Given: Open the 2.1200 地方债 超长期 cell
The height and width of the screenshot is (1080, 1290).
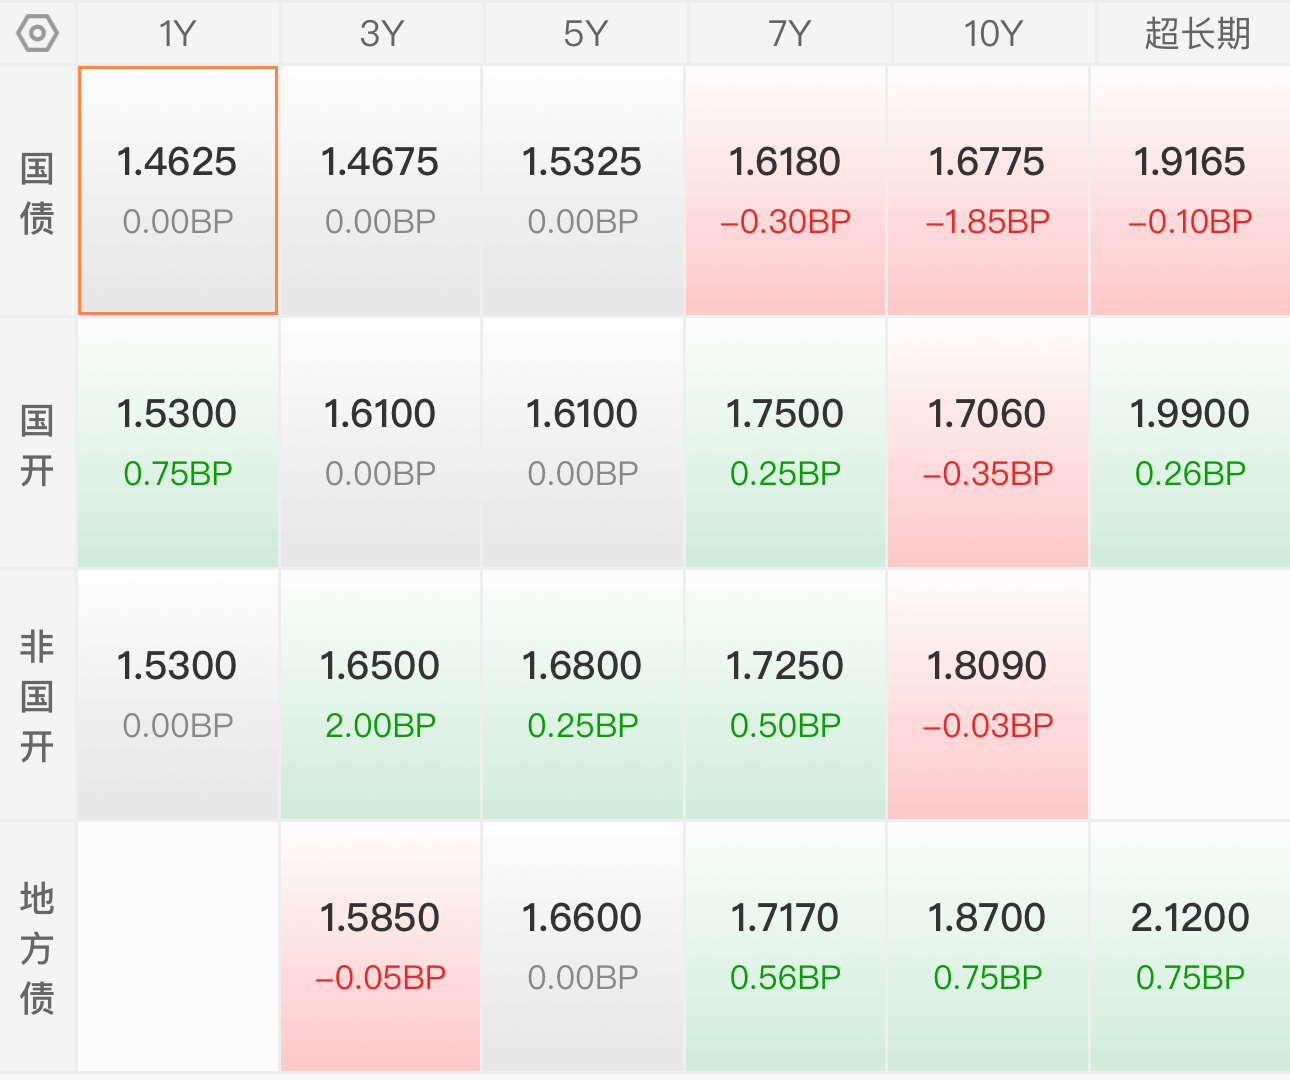Looking at the screenshot, I should 1190,947.
